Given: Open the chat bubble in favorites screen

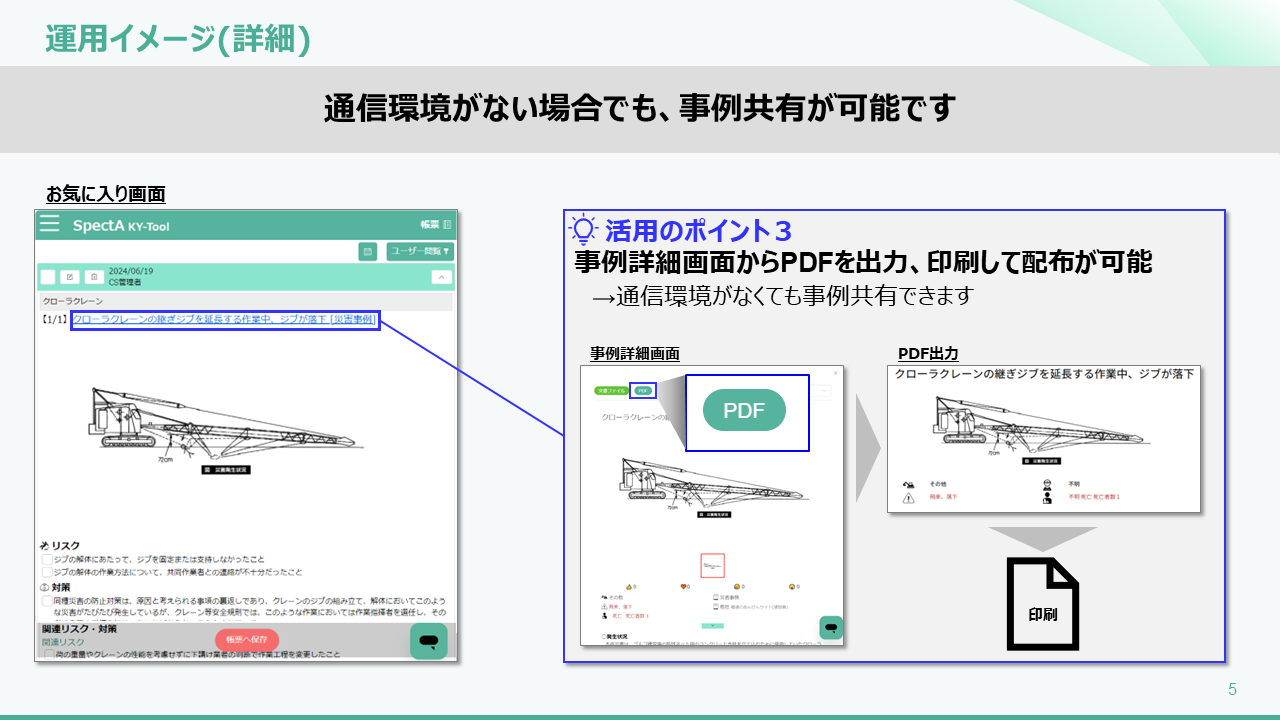Looking at the screenshot, I should pos(428,641).
